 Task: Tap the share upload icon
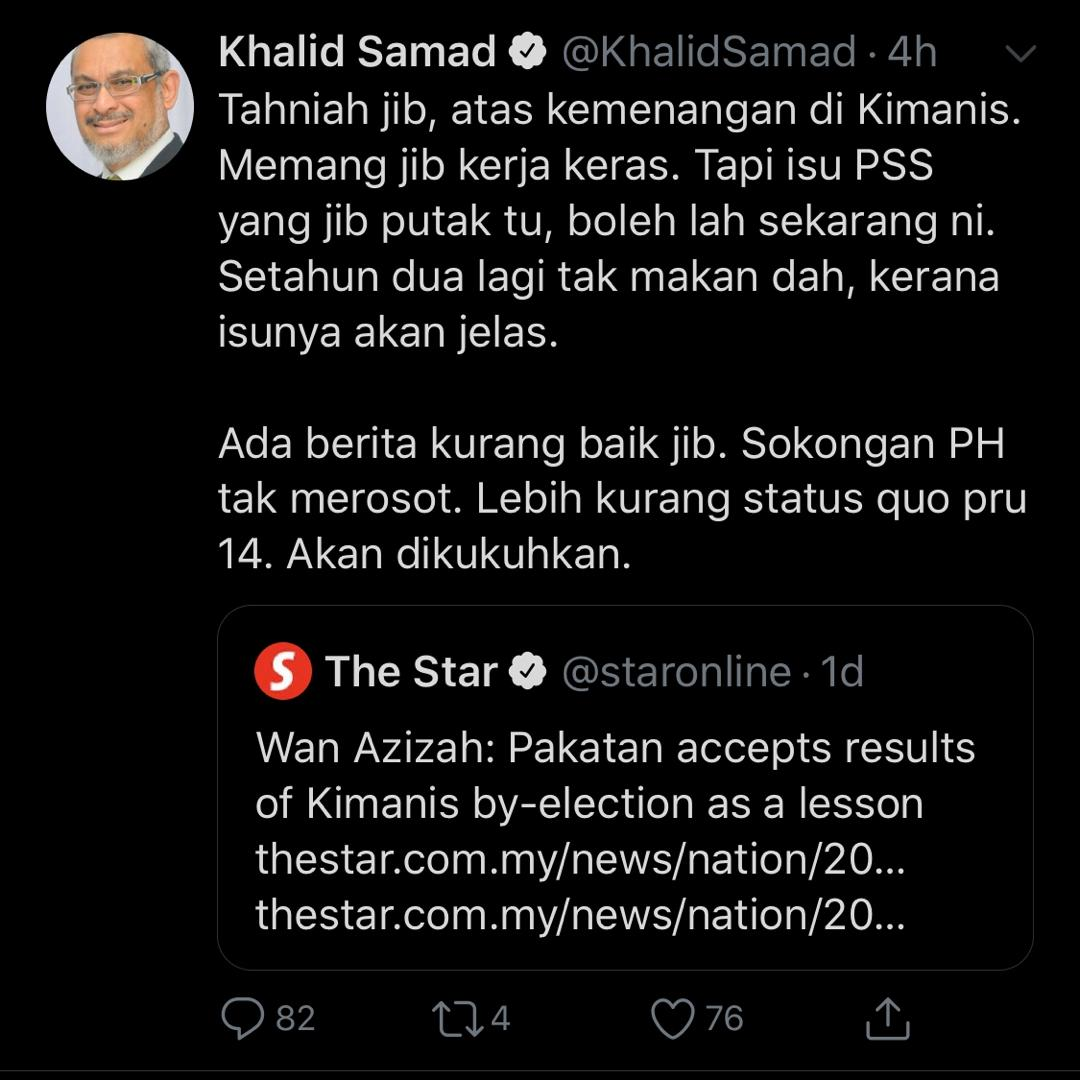887,1018
